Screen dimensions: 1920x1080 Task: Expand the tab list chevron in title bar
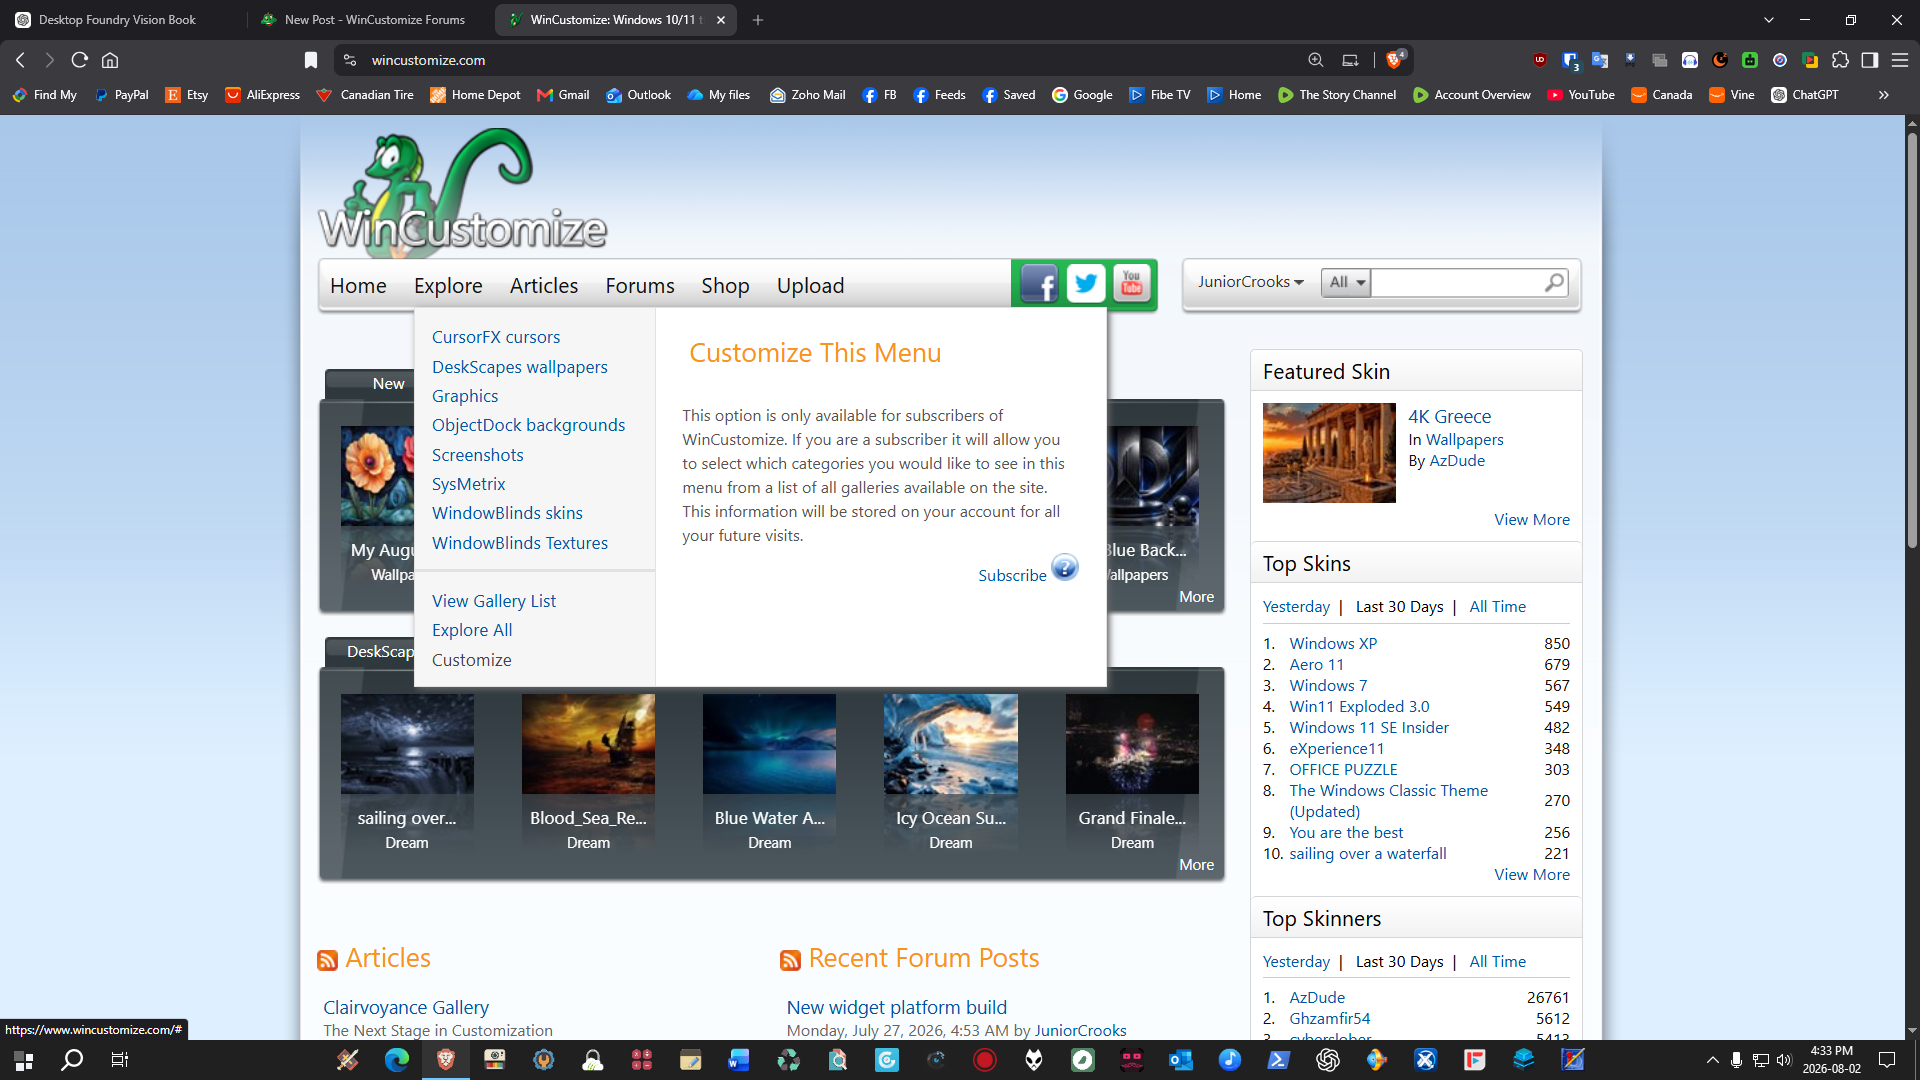(1769, 20)
